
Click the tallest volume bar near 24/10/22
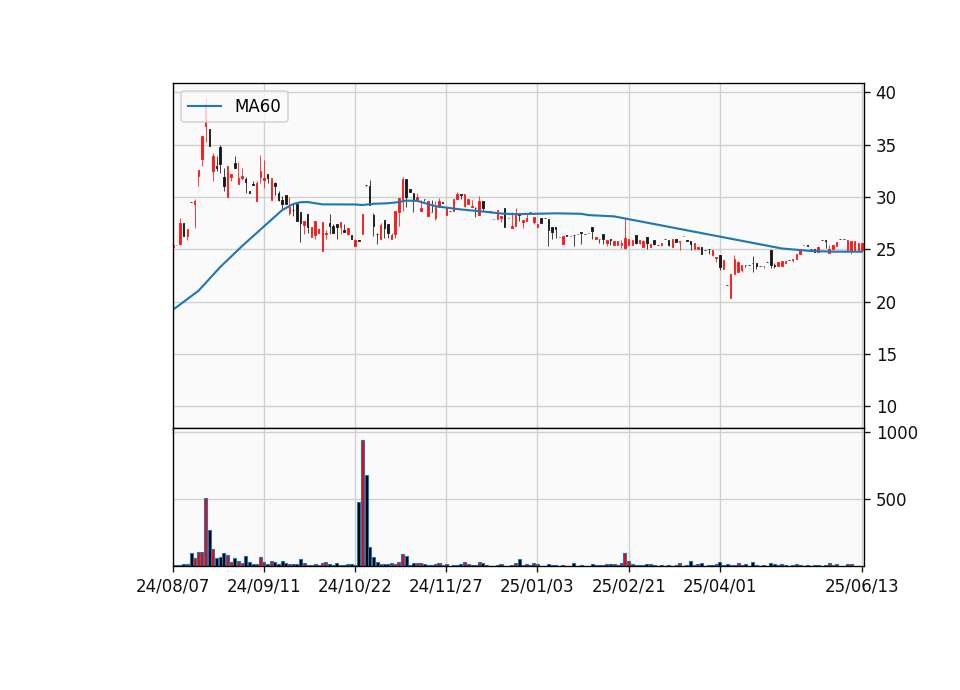click(363, 503)
